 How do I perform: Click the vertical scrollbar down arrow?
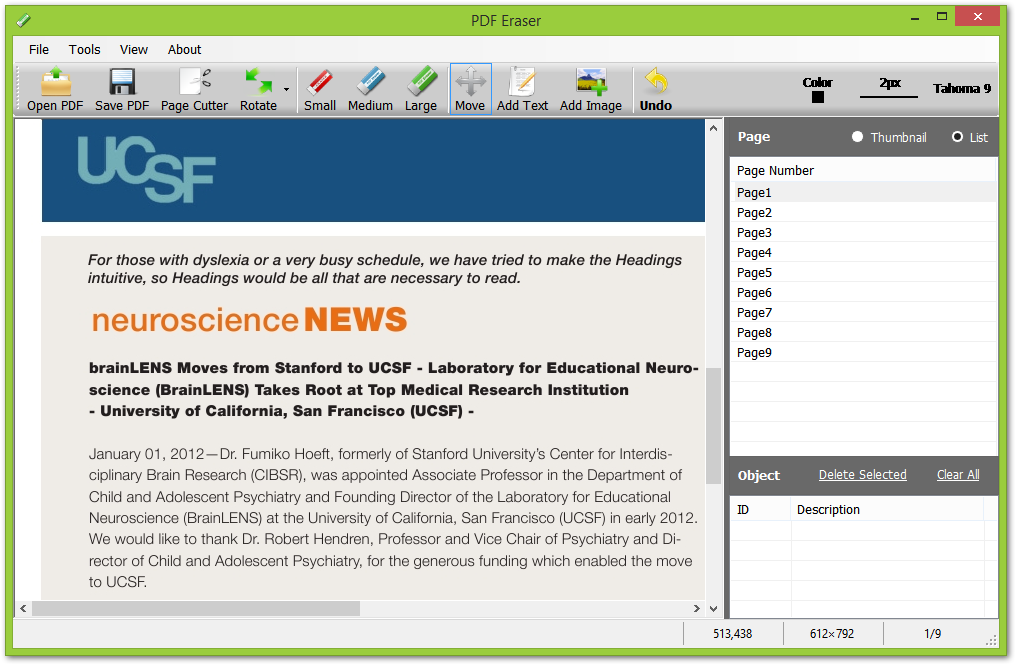tap(713, 609)
